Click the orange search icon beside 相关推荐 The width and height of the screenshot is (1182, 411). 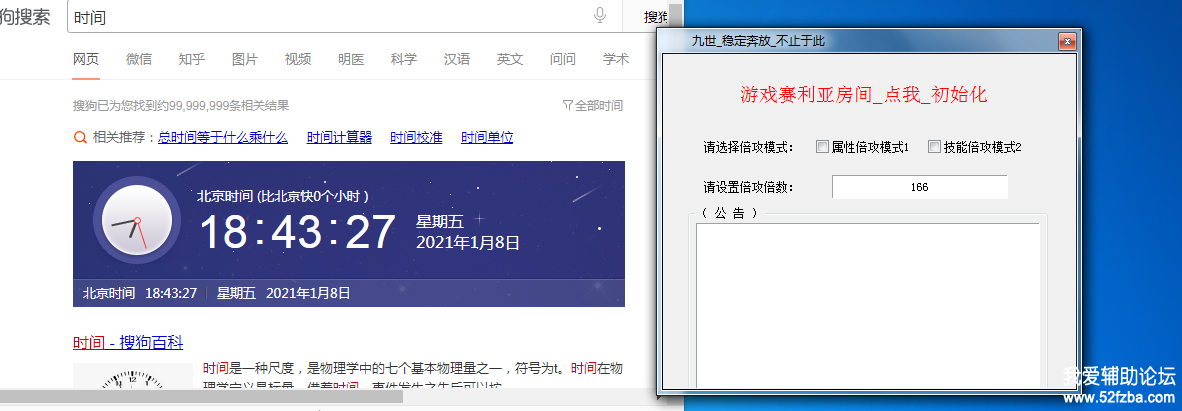click(x=80, y=137)
